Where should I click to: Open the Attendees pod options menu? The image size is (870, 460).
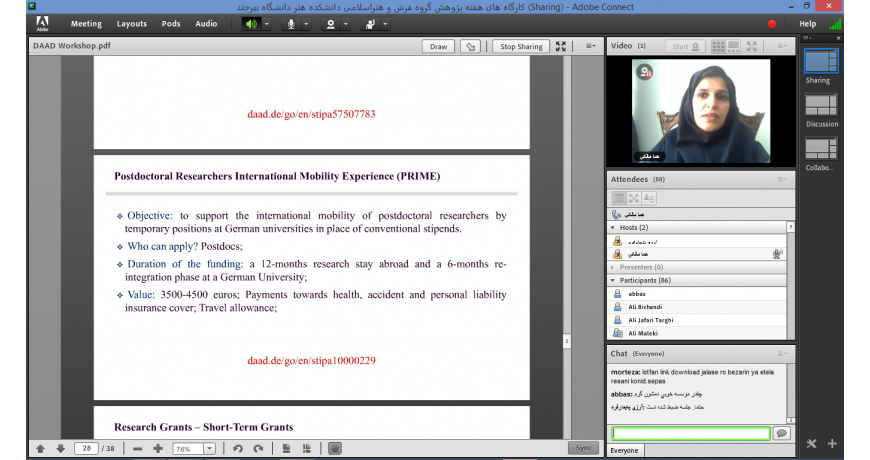coord(782,179)
